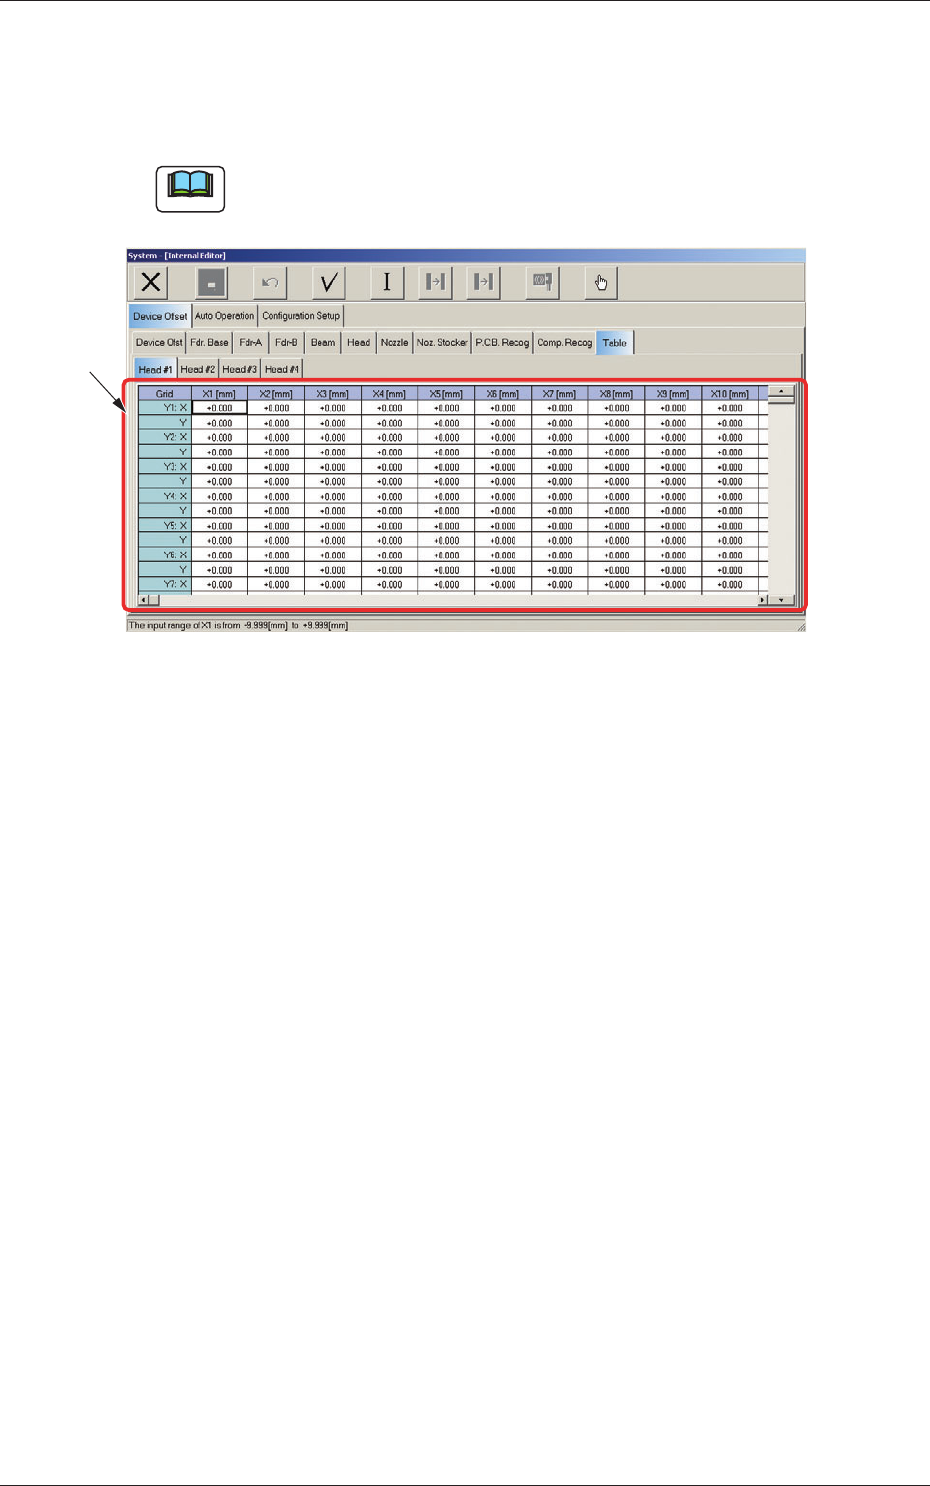The height and width of the screenshot is (1486, 930).
Task: Click the book note icon above the window
Action: point(190,188)
